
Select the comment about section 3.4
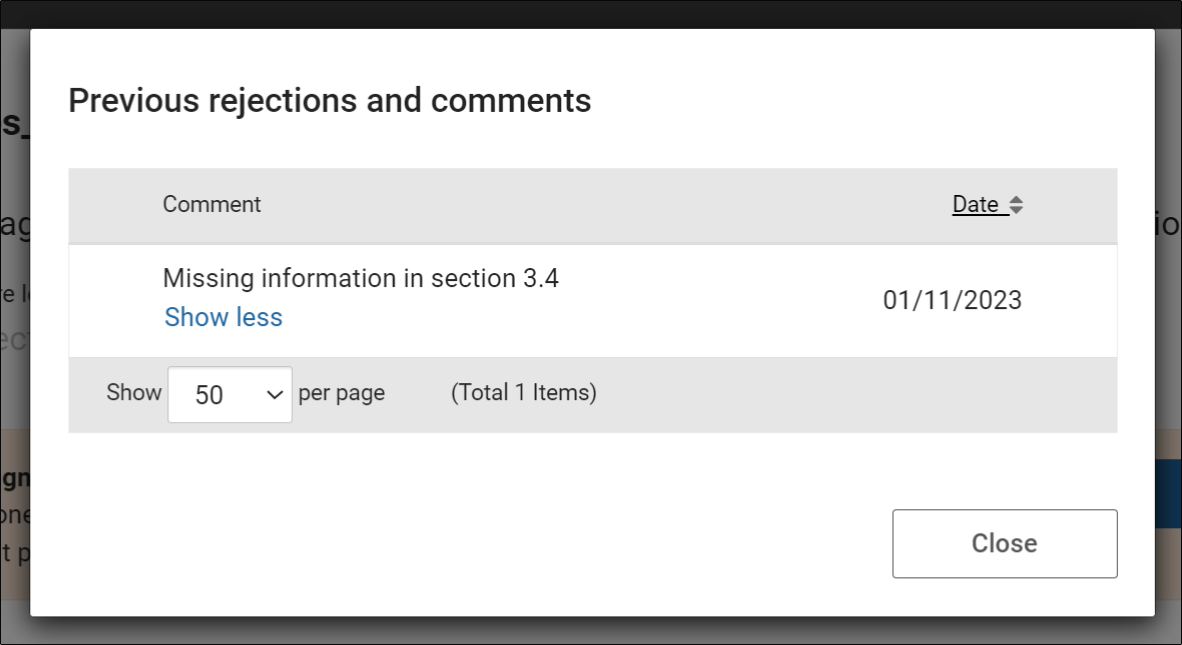tap(361, 278)
